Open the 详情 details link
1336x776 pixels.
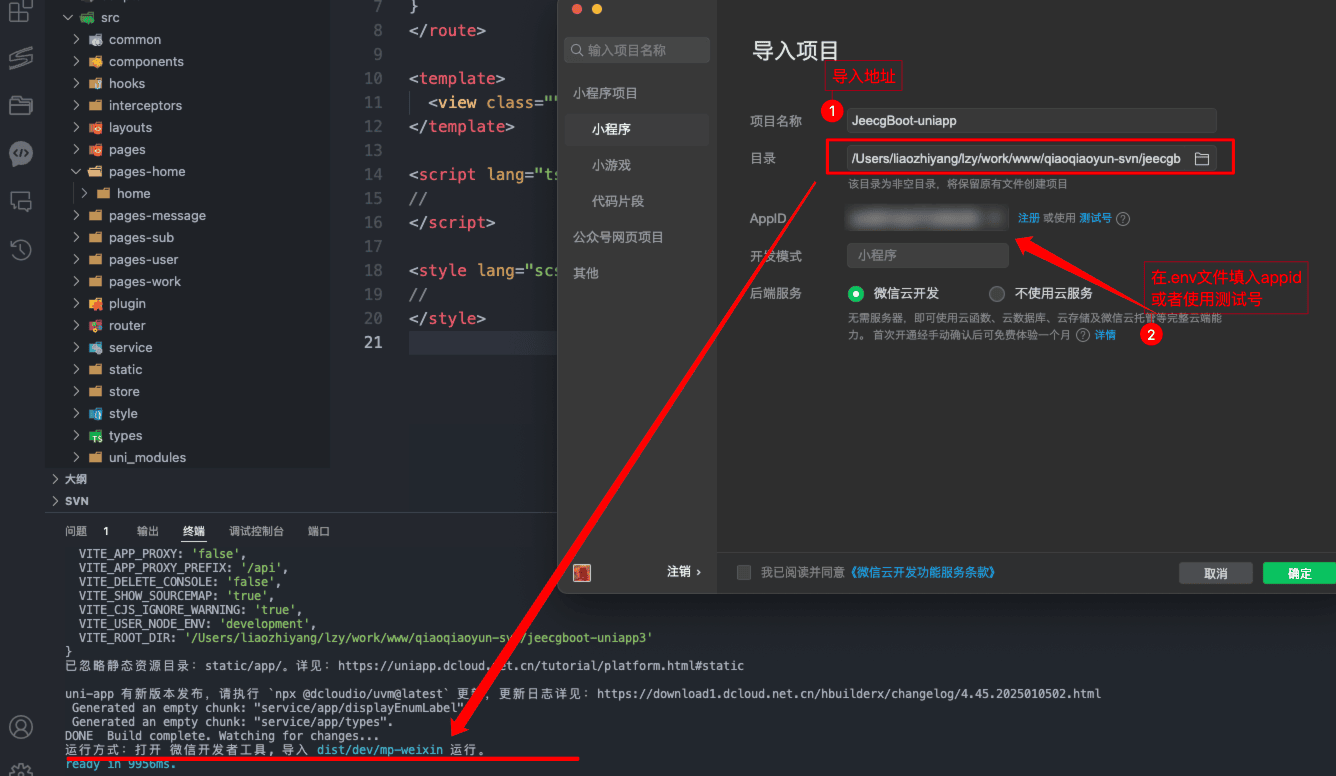tap(1105, 335)
